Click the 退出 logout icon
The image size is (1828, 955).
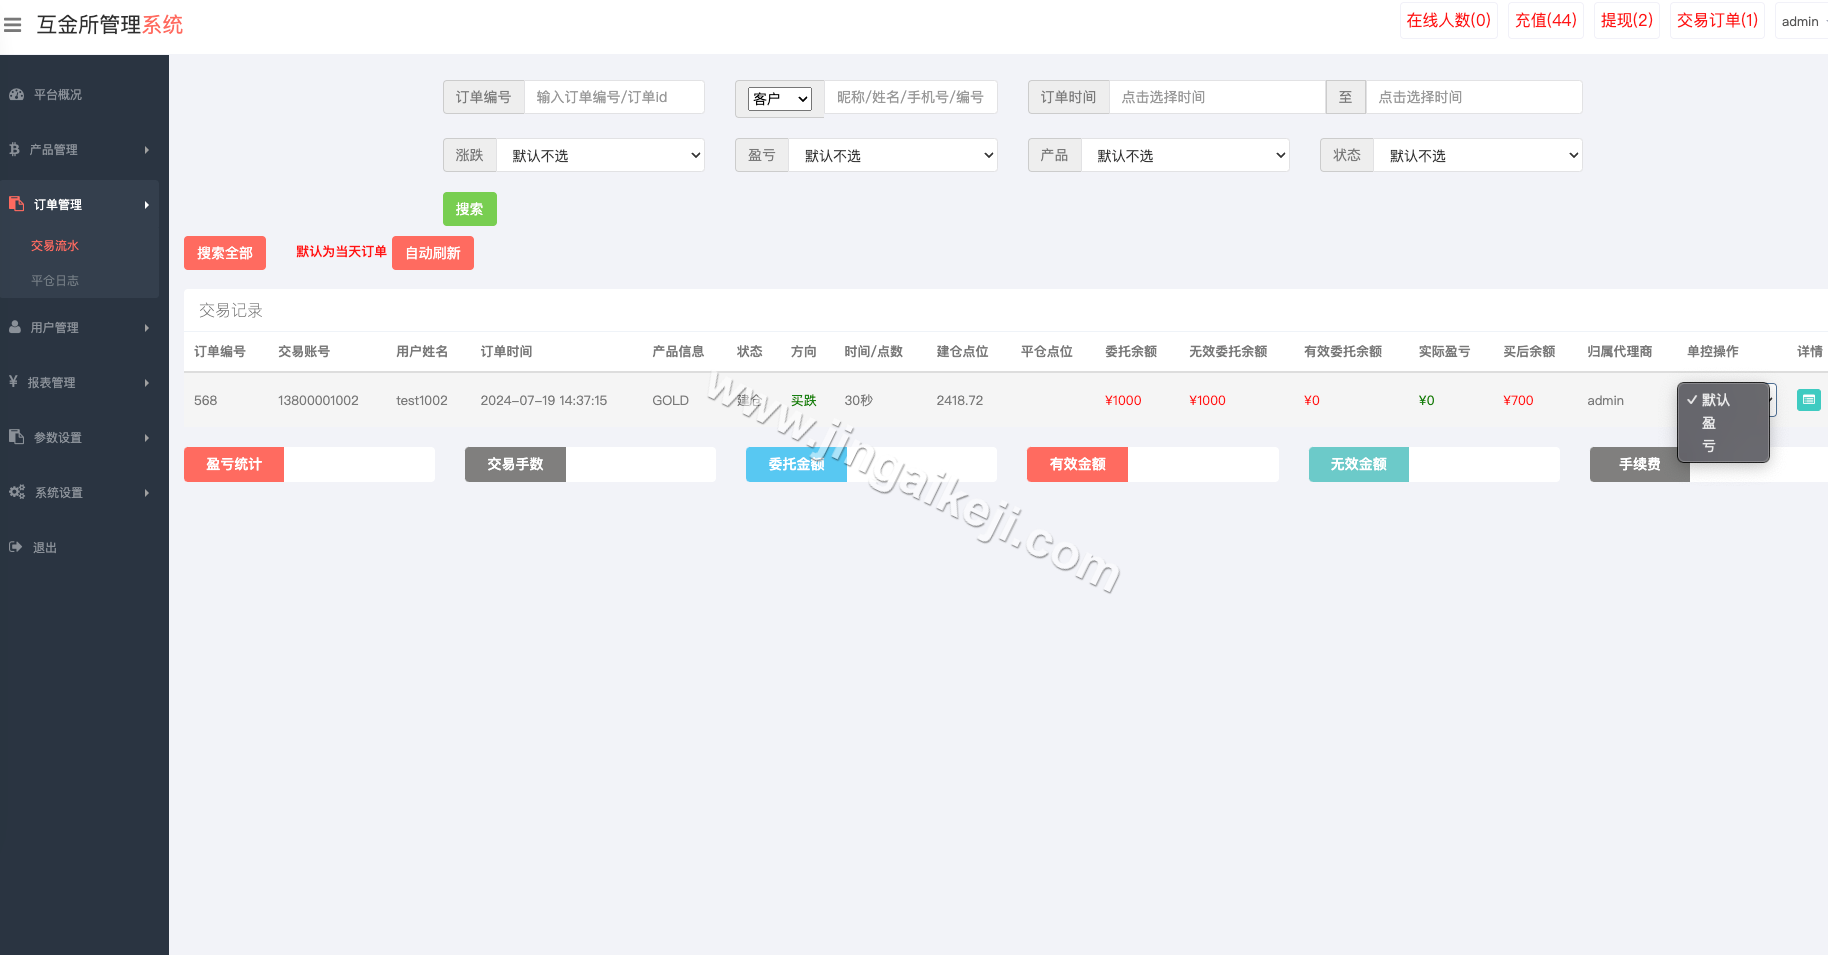pyautogui.click(x=15, y=547)
